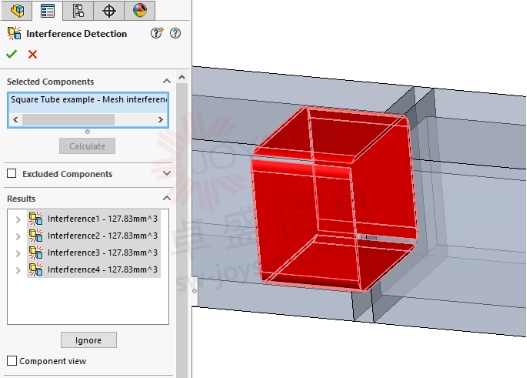This screenshot has height=378, width=527.
Task: Click the detailed help icon with star
Action: [157, 33]
